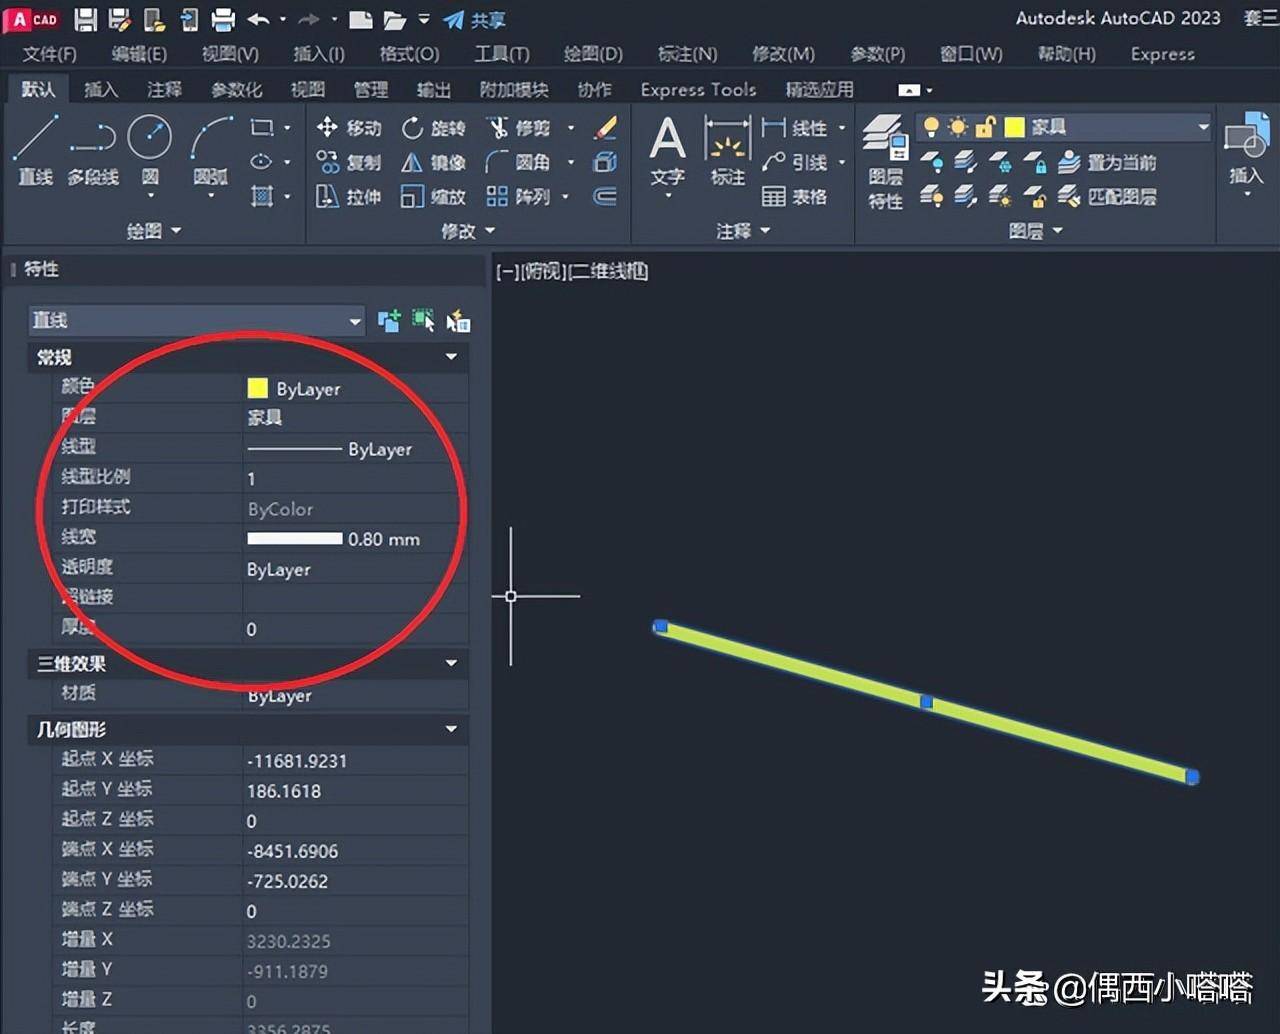Click the 复制 (Copy) tool

click(x=349, y=162)
